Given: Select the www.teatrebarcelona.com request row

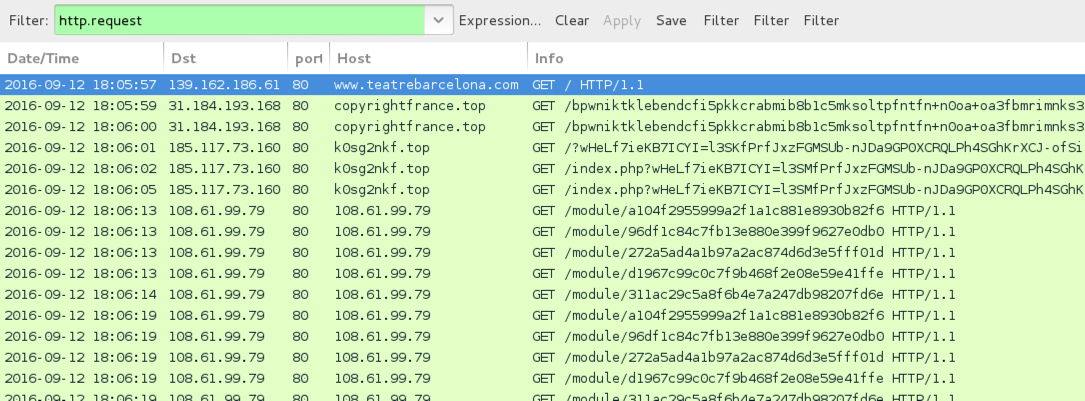Looking at the screenshot, I should tap(426, 85).
